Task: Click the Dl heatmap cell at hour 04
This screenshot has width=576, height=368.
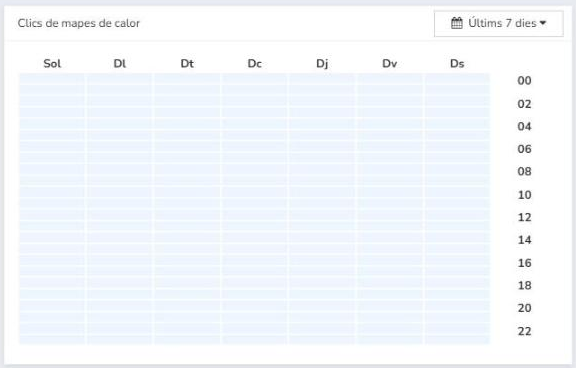Action: click(x=119, y=124)
